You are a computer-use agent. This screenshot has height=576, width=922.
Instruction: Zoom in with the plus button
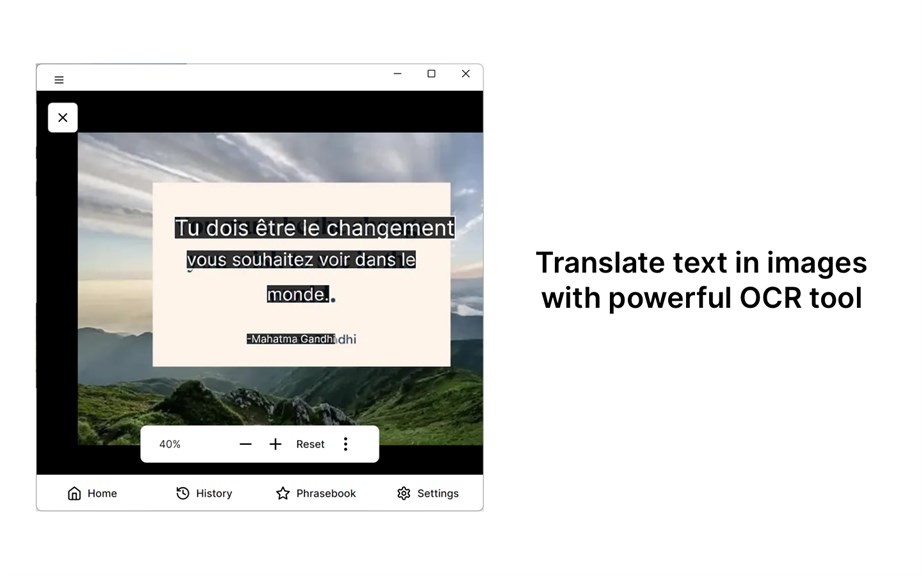point(275,444)
